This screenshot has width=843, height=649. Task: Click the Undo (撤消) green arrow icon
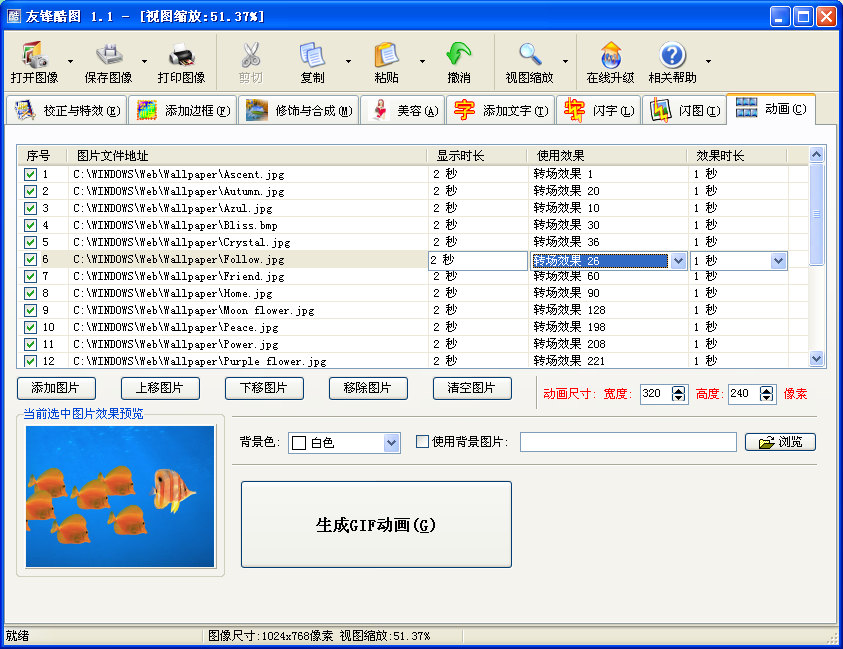(459, 56)
